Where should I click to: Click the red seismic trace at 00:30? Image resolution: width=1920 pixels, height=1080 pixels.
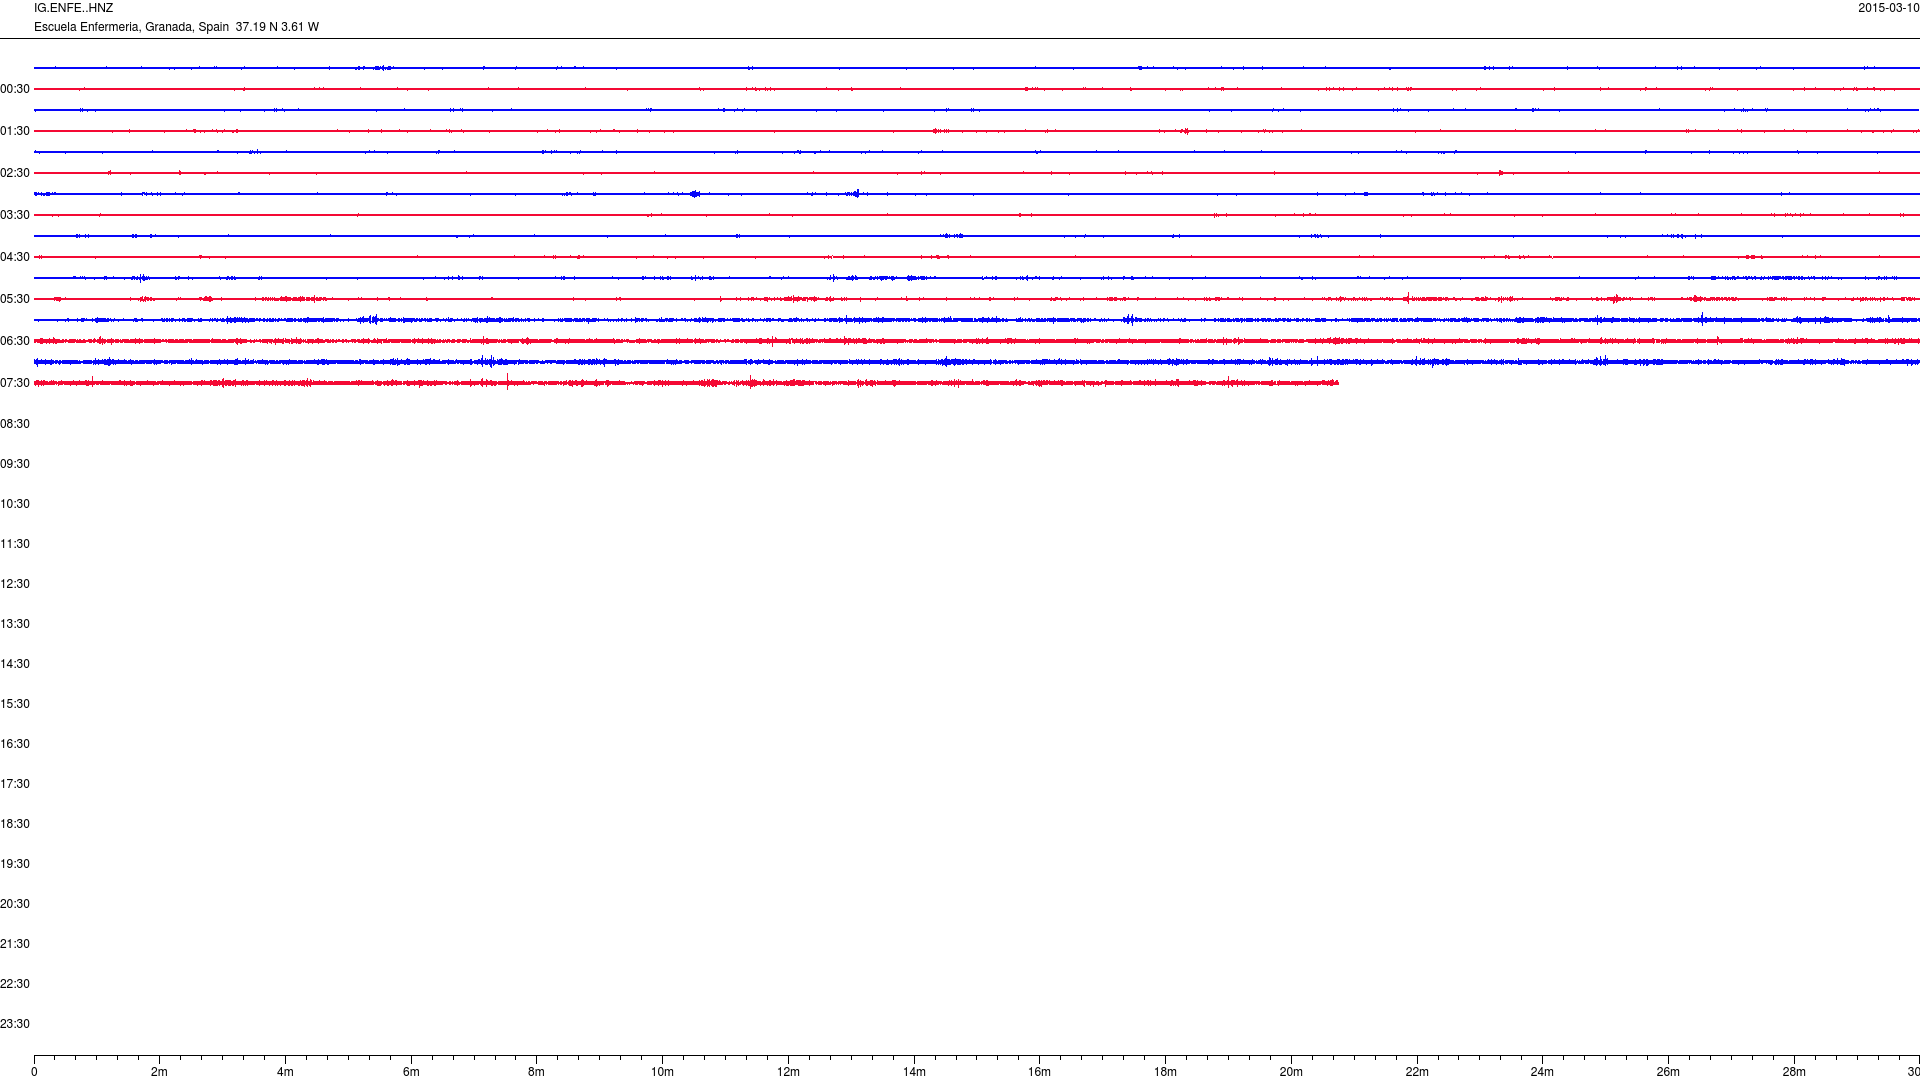click(977, 89)
